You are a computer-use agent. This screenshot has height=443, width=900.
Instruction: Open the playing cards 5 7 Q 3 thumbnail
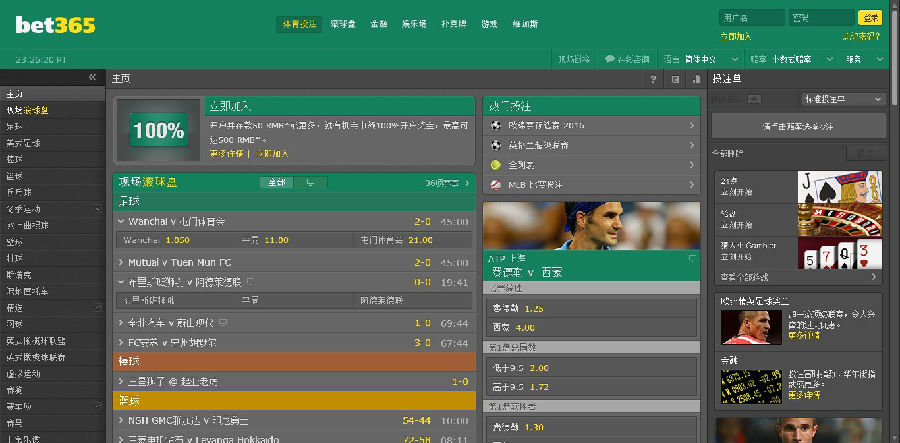840,253
